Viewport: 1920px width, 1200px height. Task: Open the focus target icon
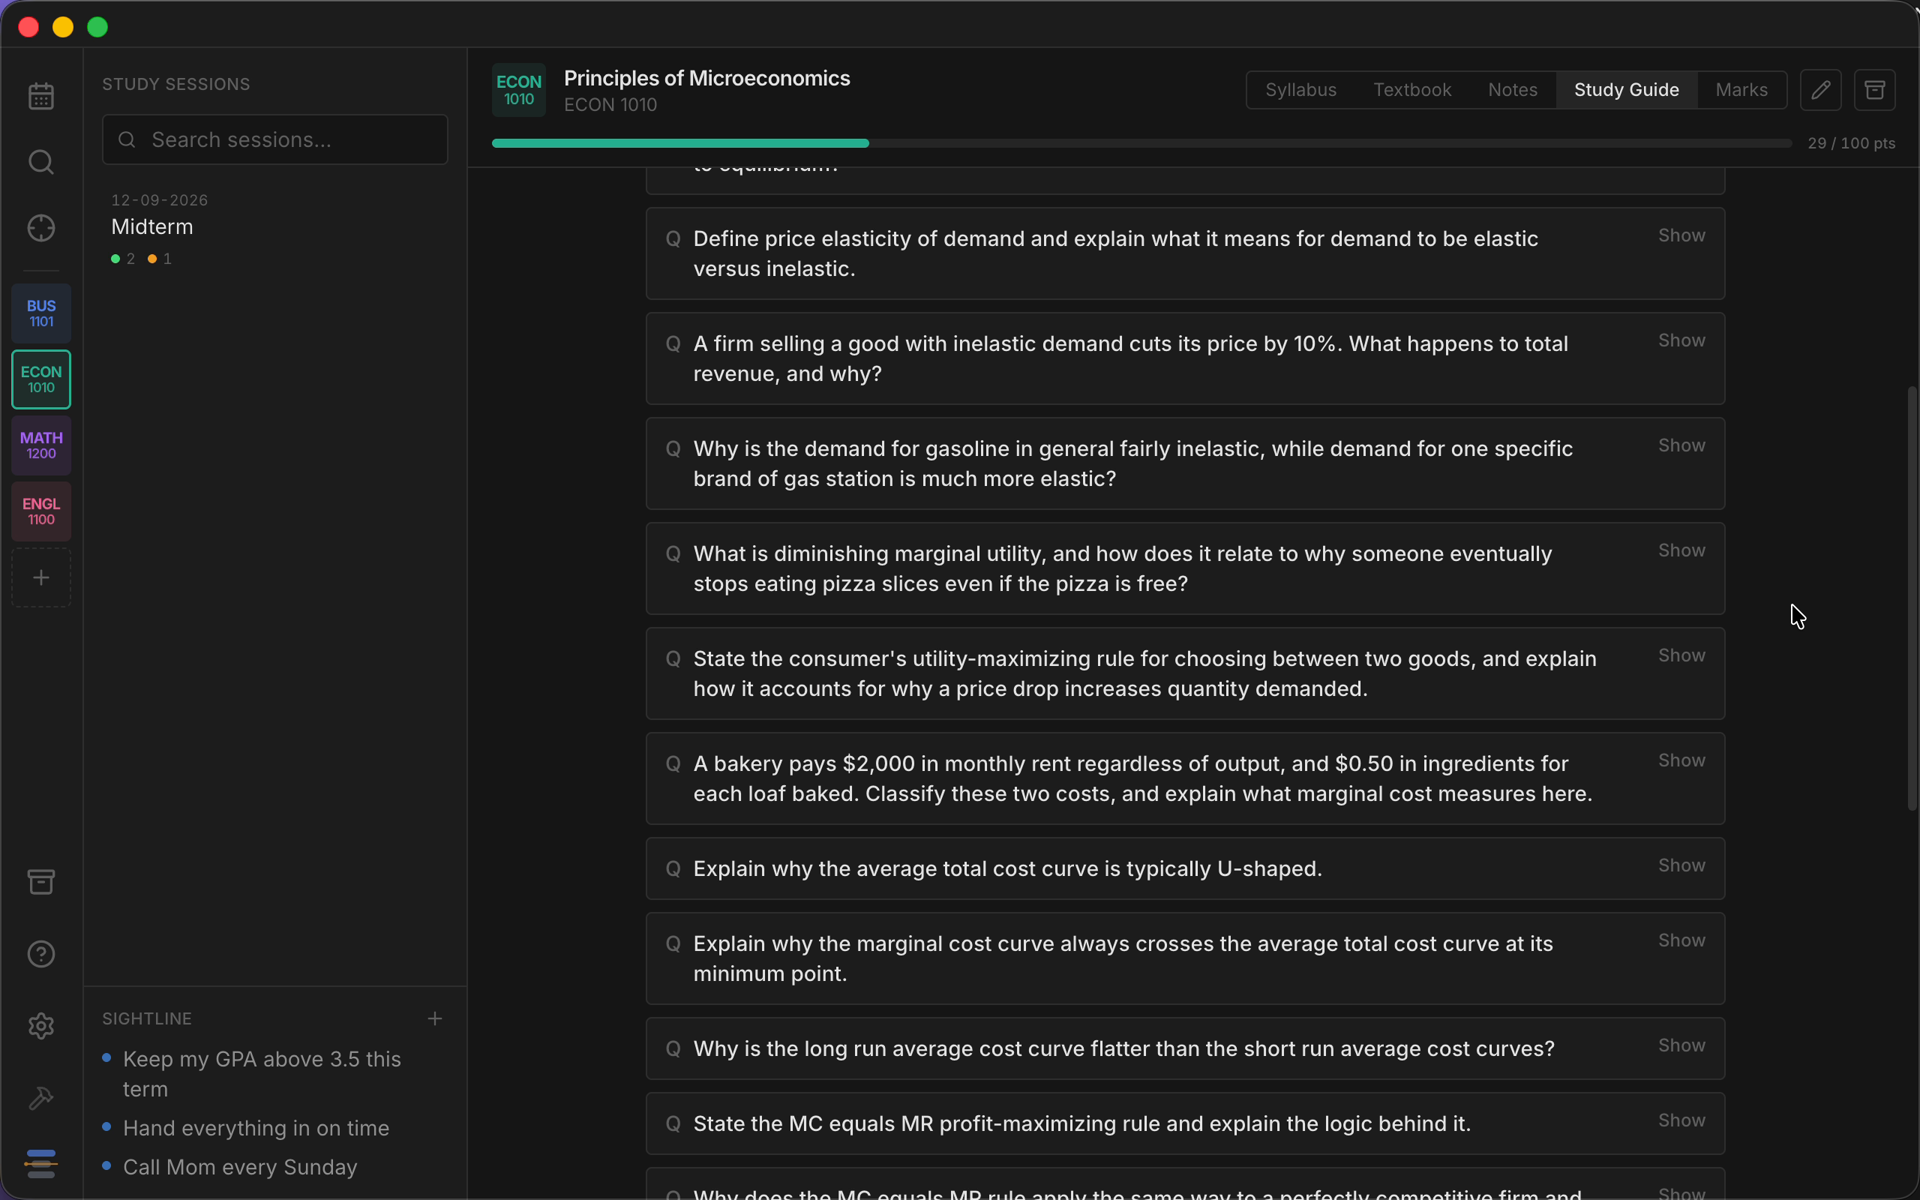tap(41, 228)
